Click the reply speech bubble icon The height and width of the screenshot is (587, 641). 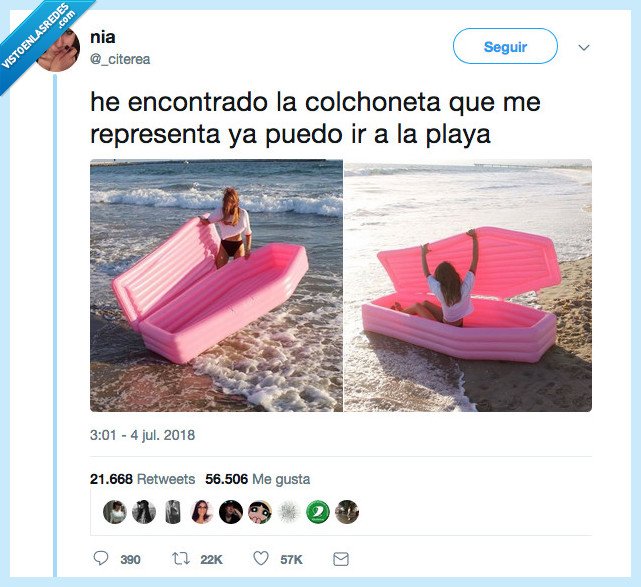101,558
